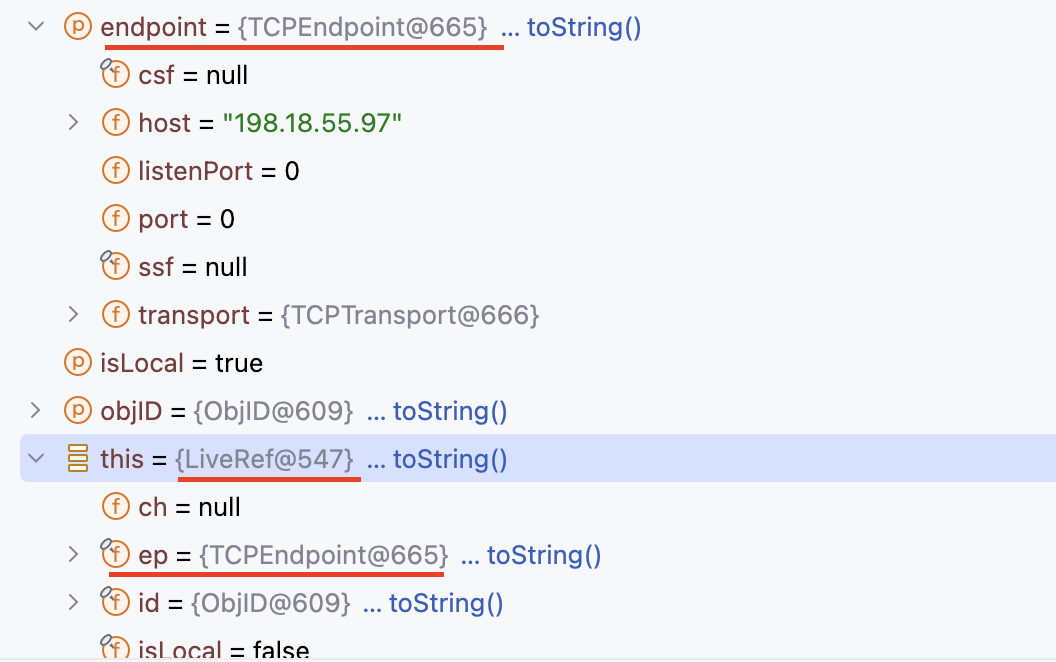Open toString() link for endpoint
Image resolution: width=1056 pixels, height=662 pixels.
point(571,28)
